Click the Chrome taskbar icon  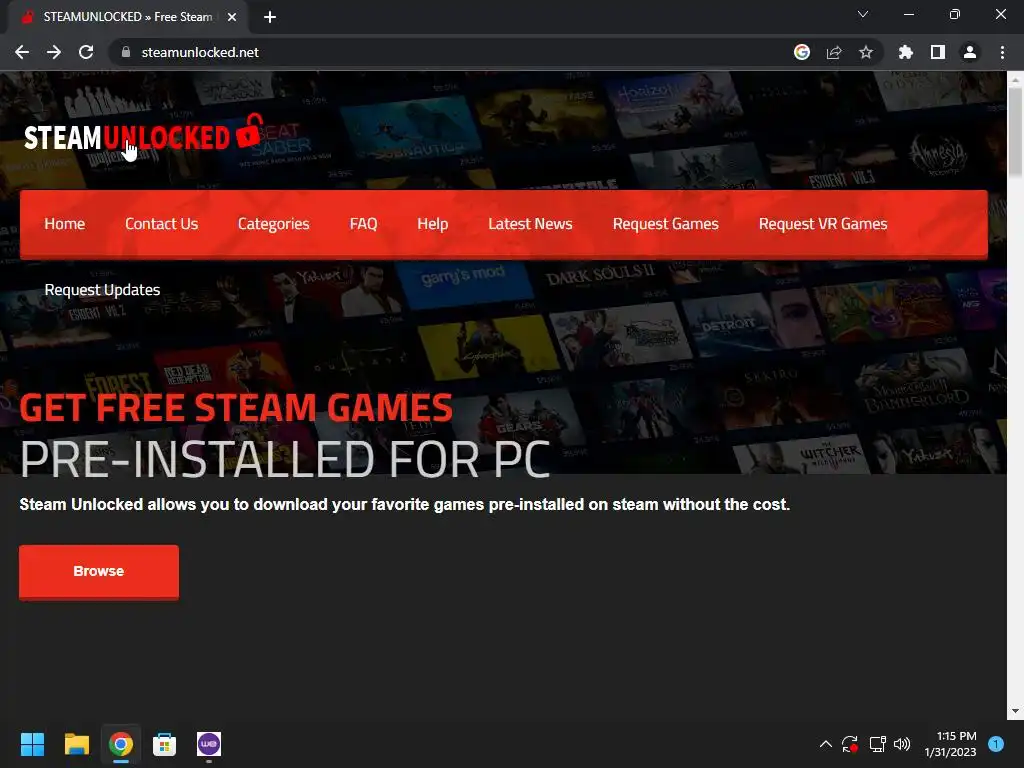pyautogui.click(x=121, y=744)
